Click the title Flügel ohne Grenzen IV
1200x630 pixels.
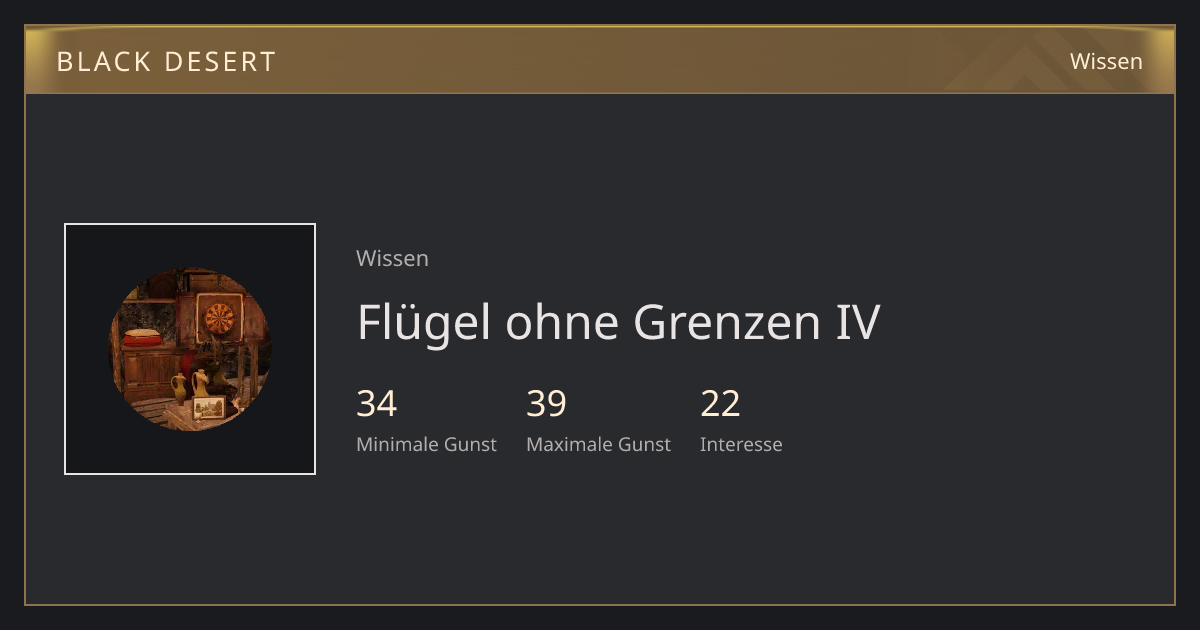tap(618, 322)
